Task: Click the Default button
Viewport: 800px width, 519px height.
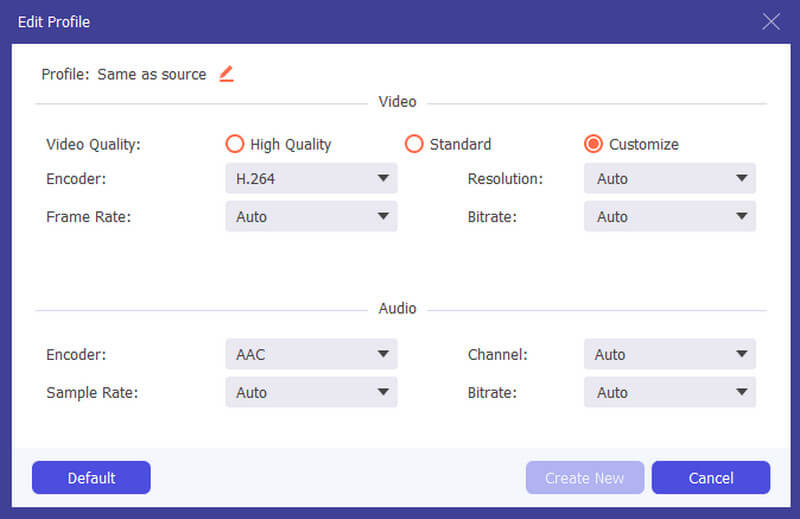Action: tap(91, 478)
